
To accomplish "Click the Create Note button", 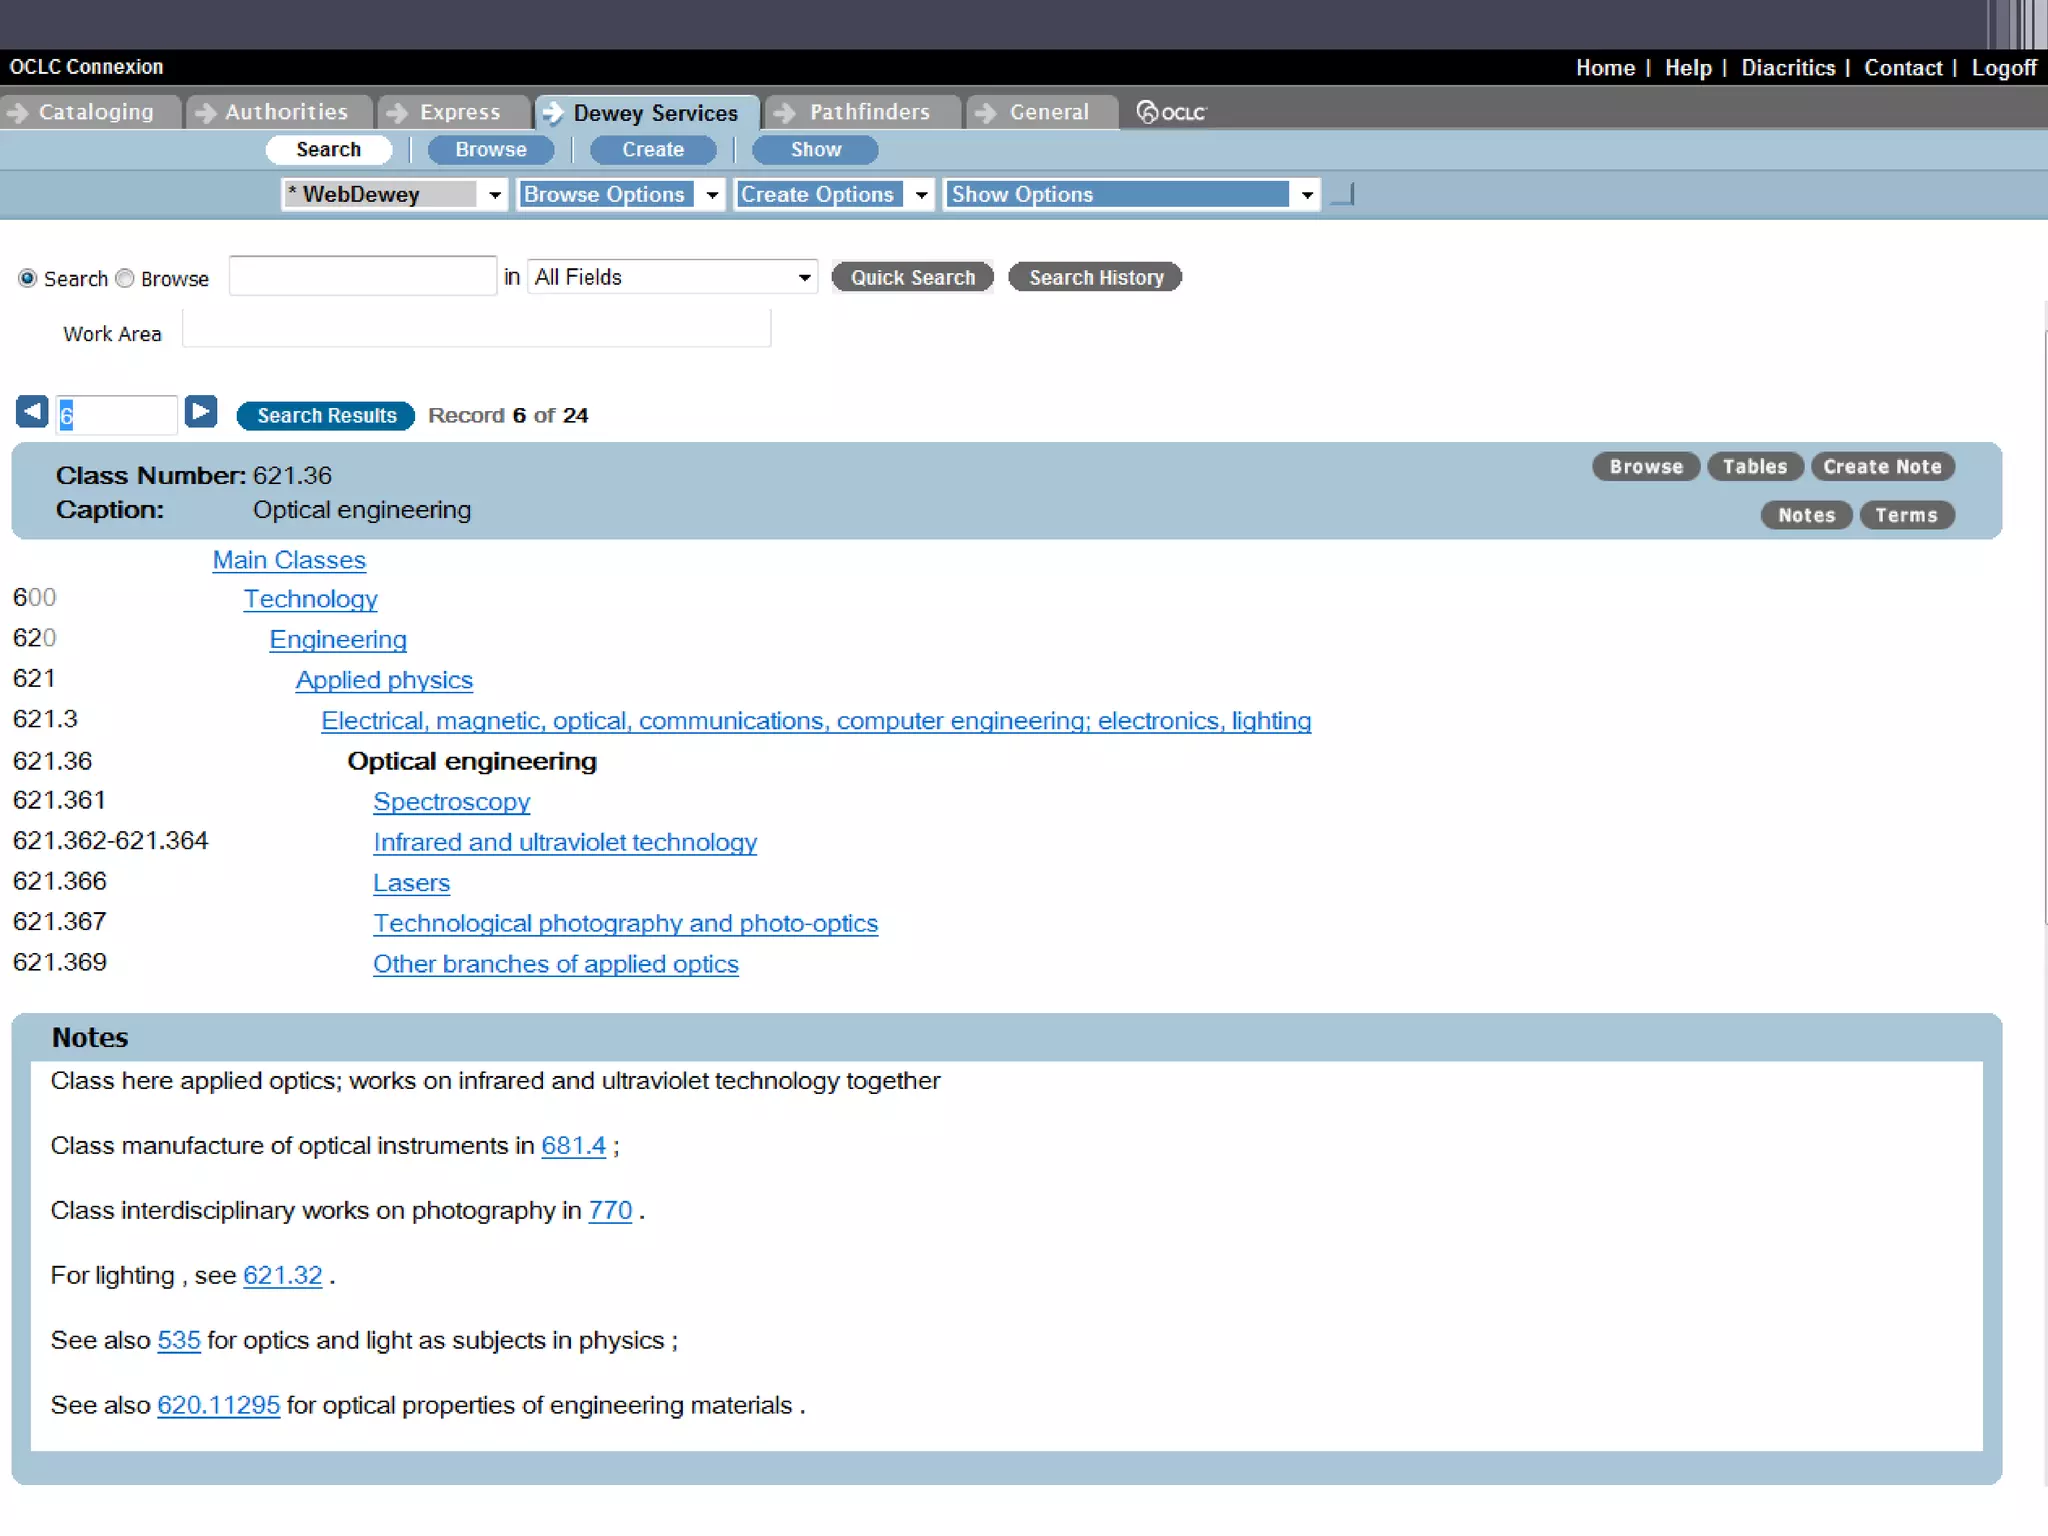I will pos(1881,467).
